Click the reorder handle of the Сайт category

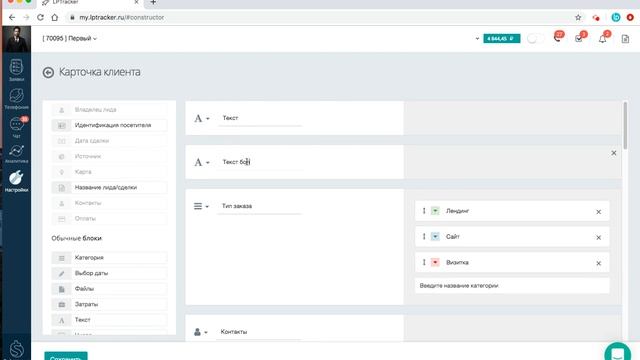(x=424, y=237)
